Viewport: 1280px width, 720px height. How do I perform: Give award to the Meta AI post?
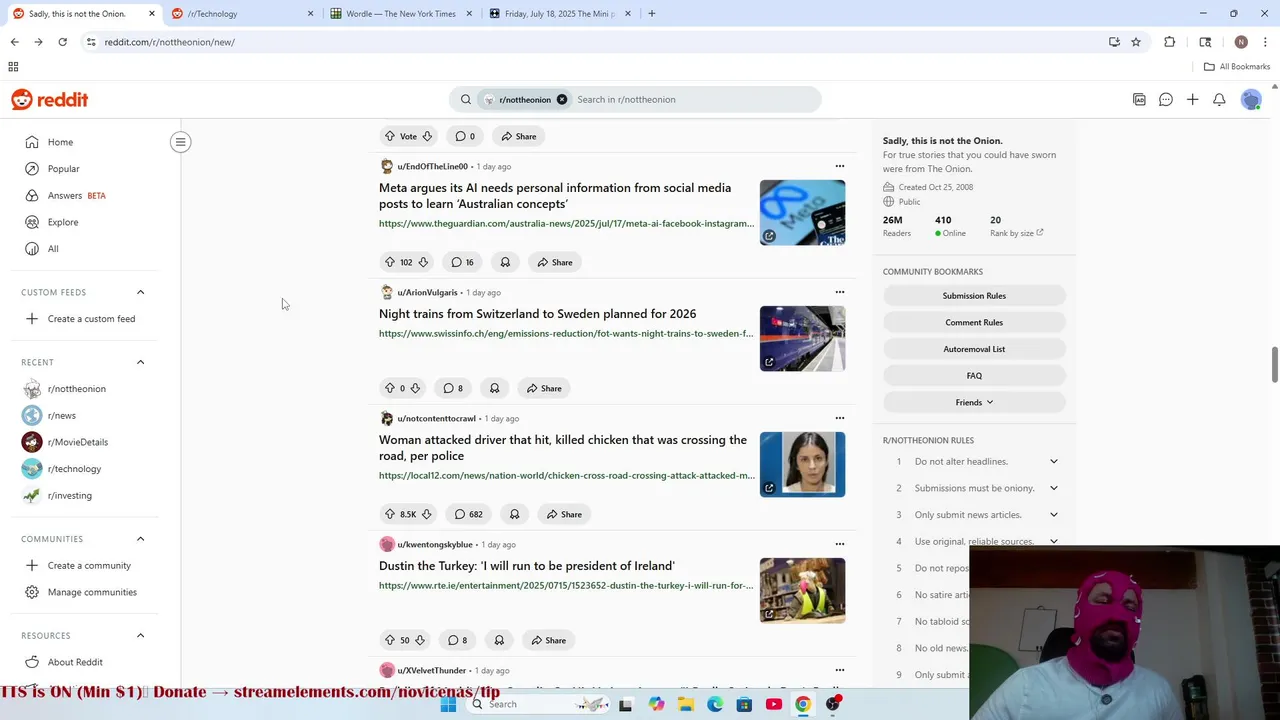pyautogui.click(x=505, y=262)
